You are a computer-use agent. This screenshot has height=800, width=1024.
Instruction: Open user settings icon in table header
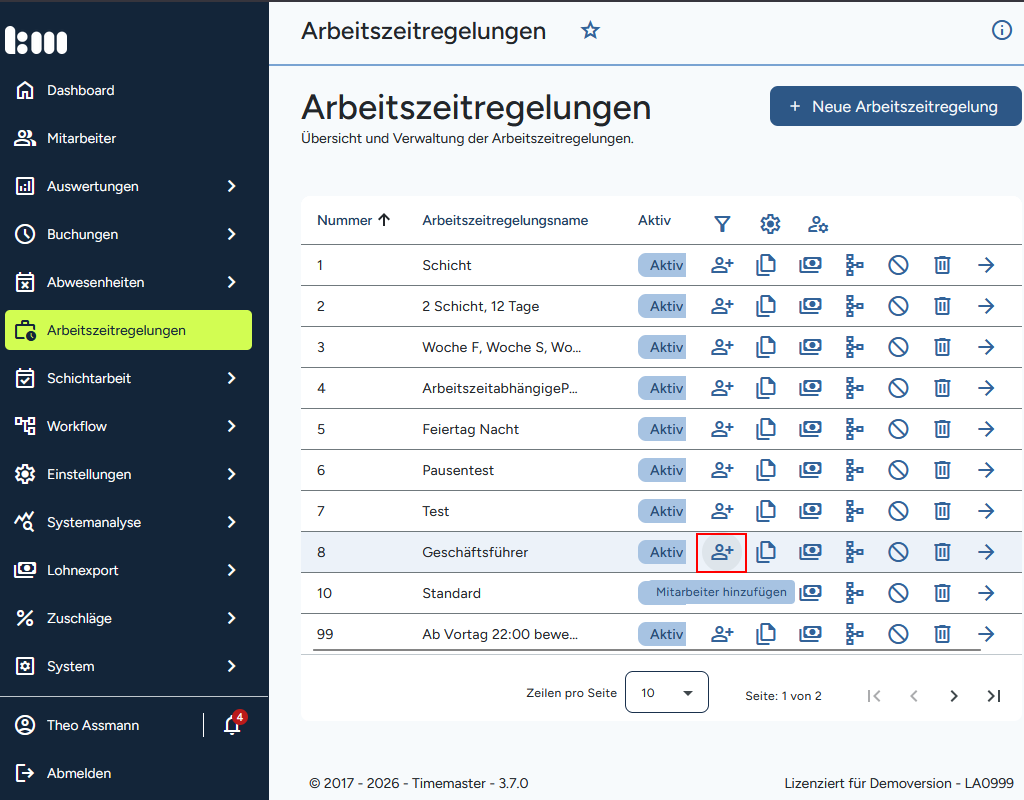pyautogui.click(x=818, y=225)
